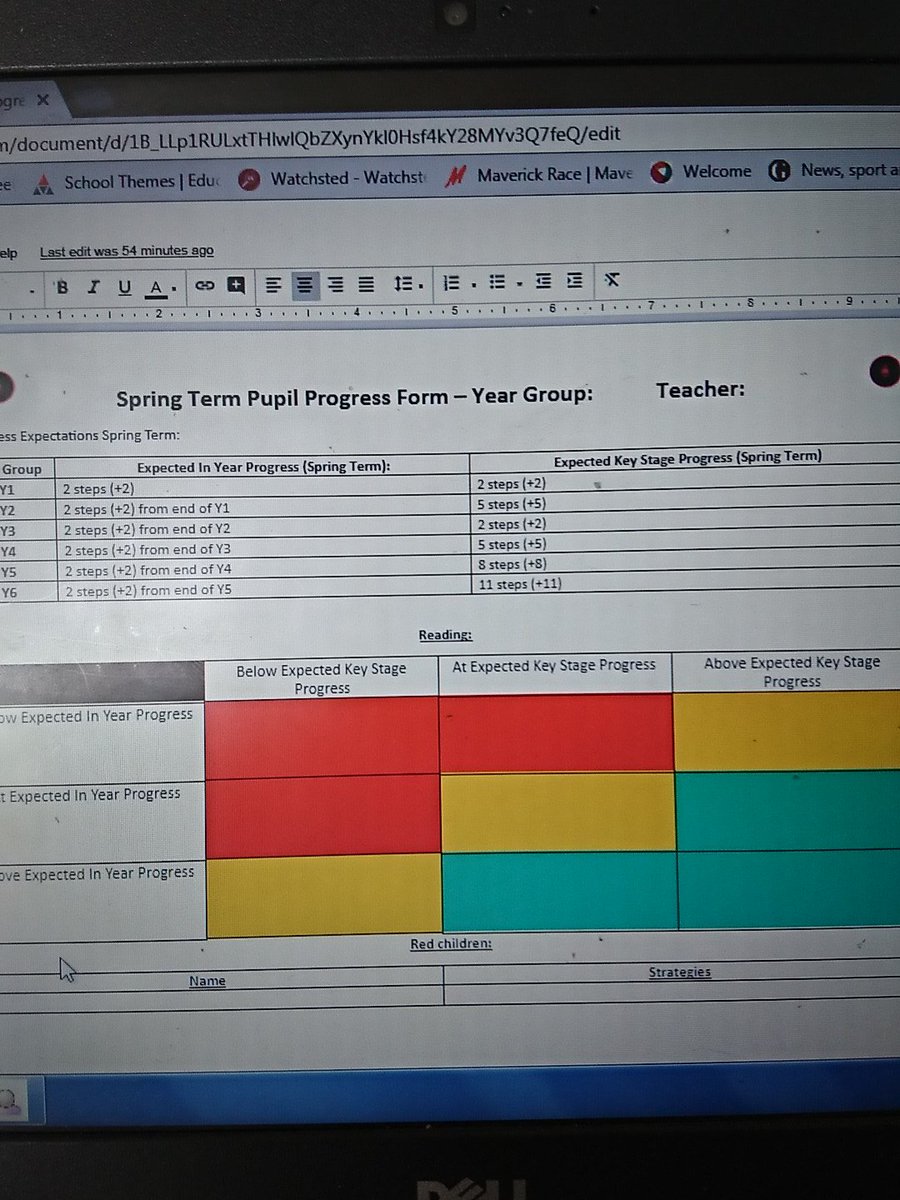Screen dimensions: 900x1200
Task: Open the text color picker
Action: tap(156, 288)
